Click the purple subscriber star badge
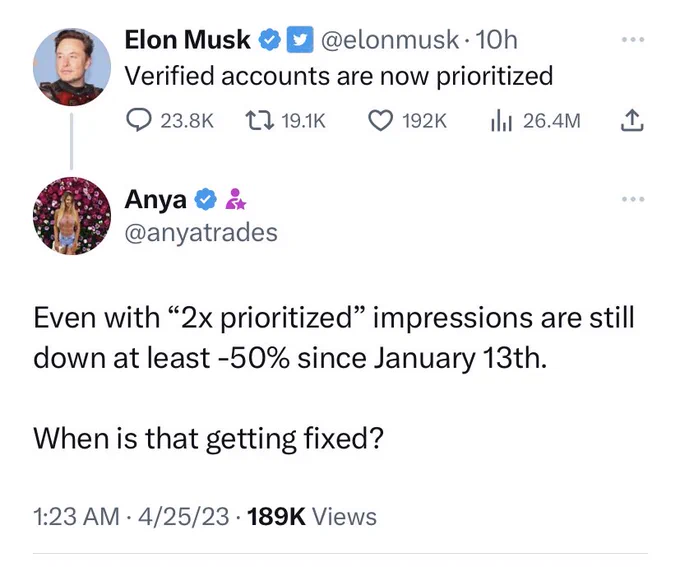The width and height of the screenshot is (680, 567). click(x=233, y=199)
